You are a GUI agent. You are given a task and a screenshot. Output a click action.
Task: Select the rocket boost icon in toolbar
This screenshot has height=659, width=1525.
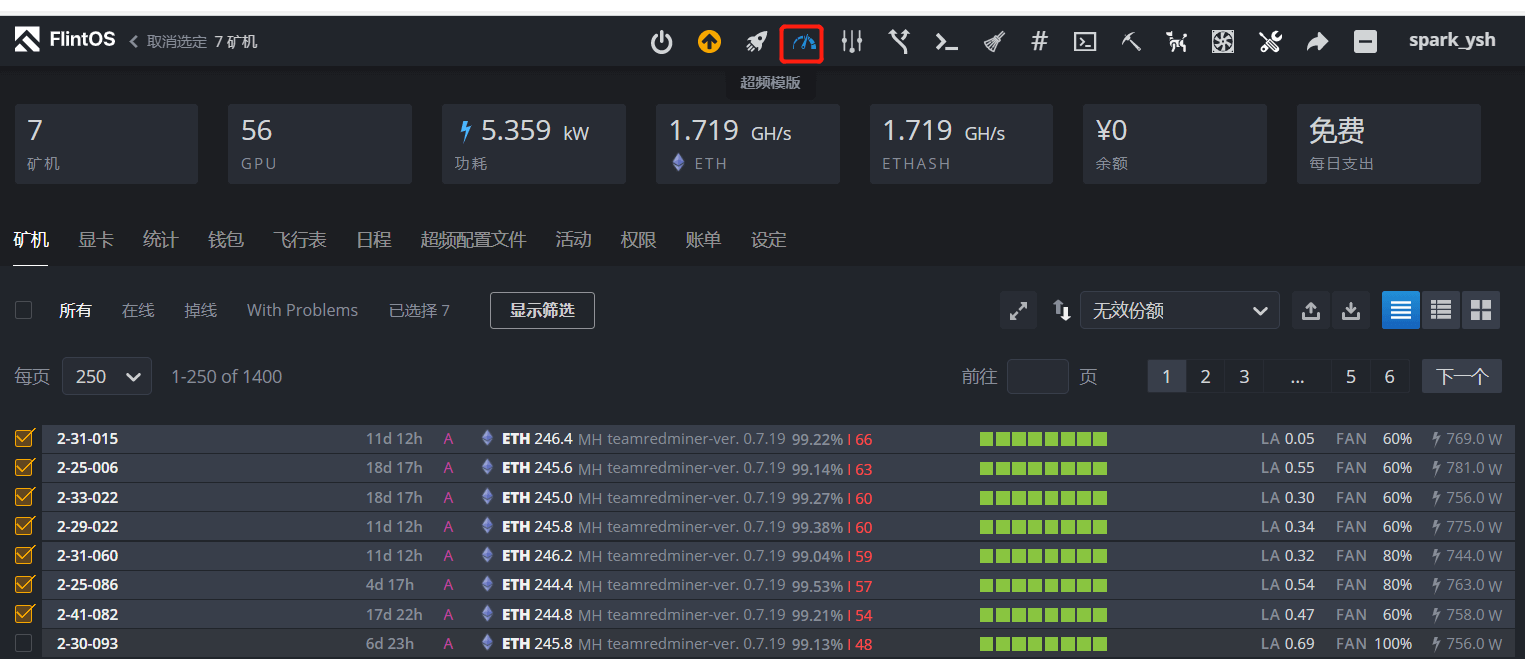[x=756, y=41]
